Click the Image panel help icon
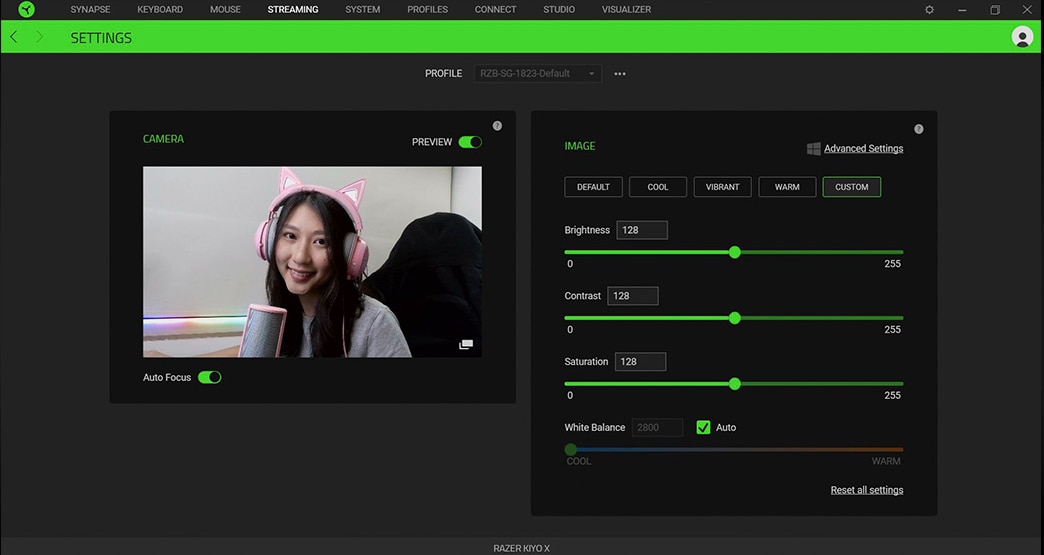This screenshot has height=555, width=1044. coord(918,129)
